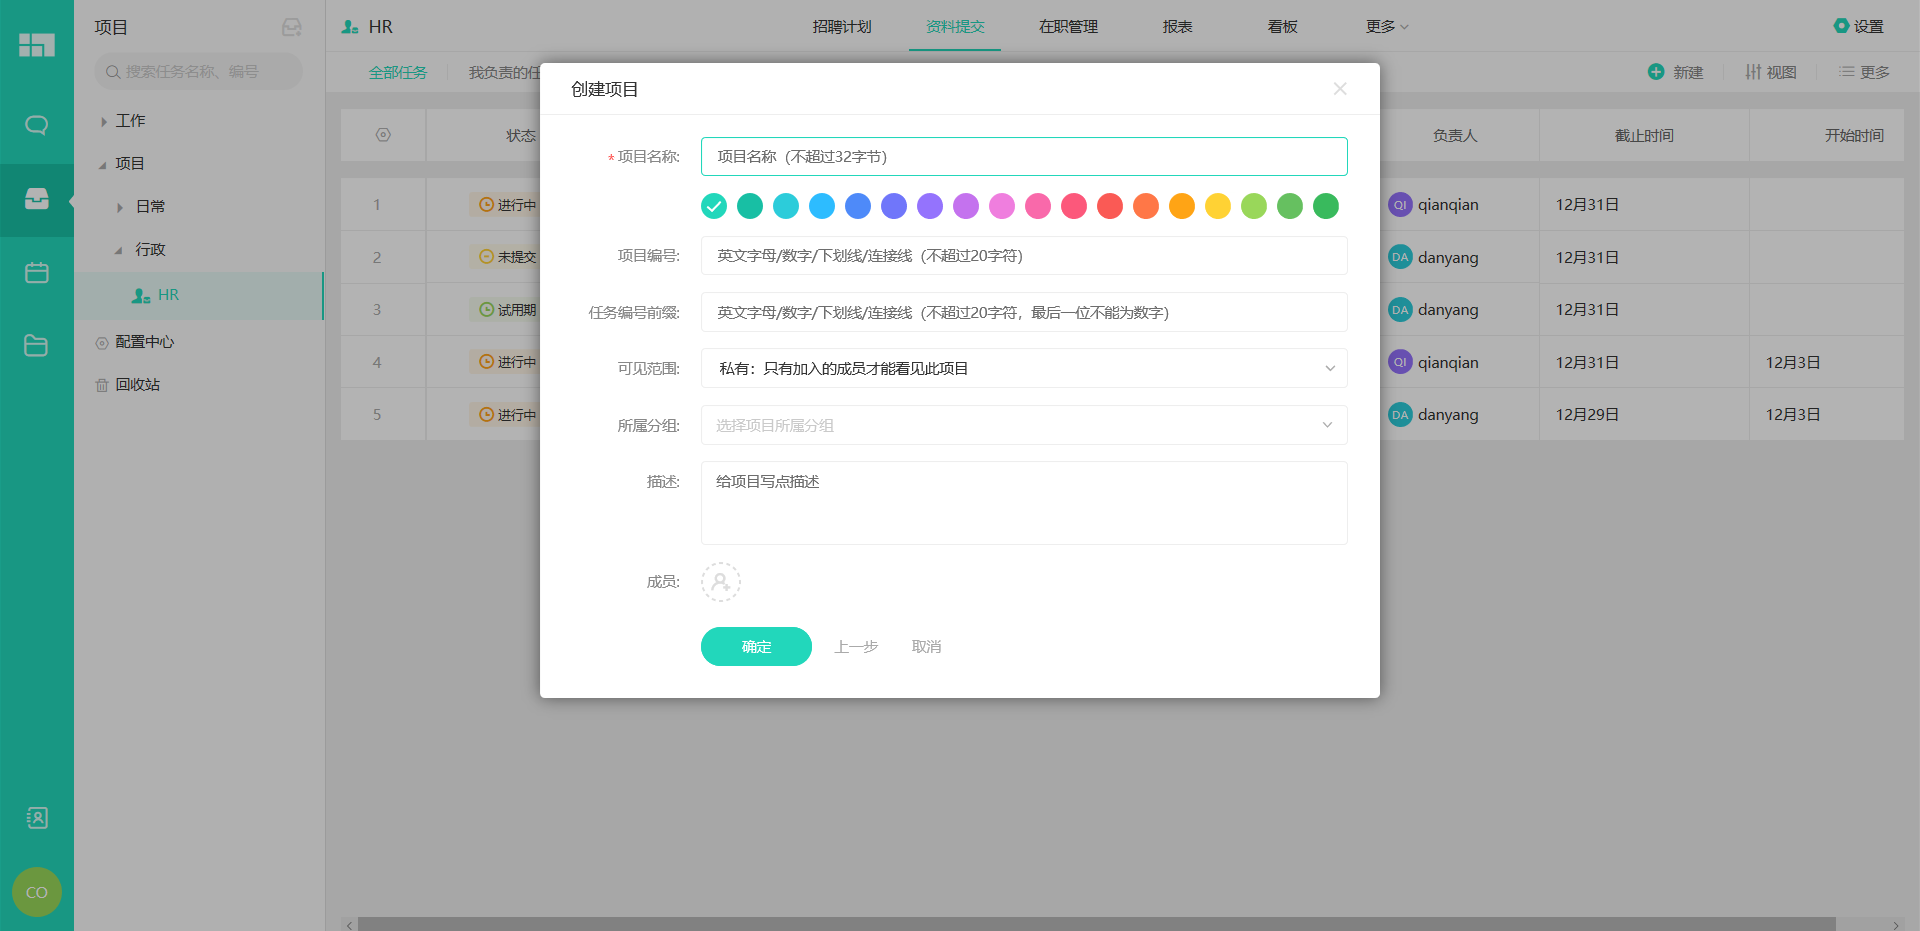Click the dashboard grid logo icon
Viewport: 1920px width, 931px height.
(37, 45)
